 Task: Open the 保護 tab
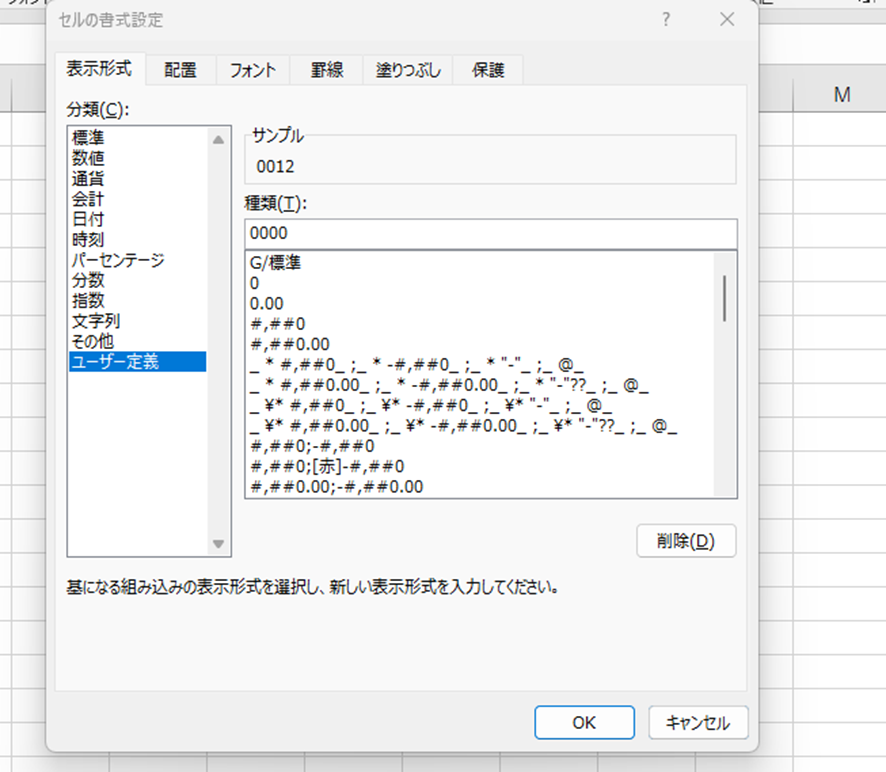(488, 70)
